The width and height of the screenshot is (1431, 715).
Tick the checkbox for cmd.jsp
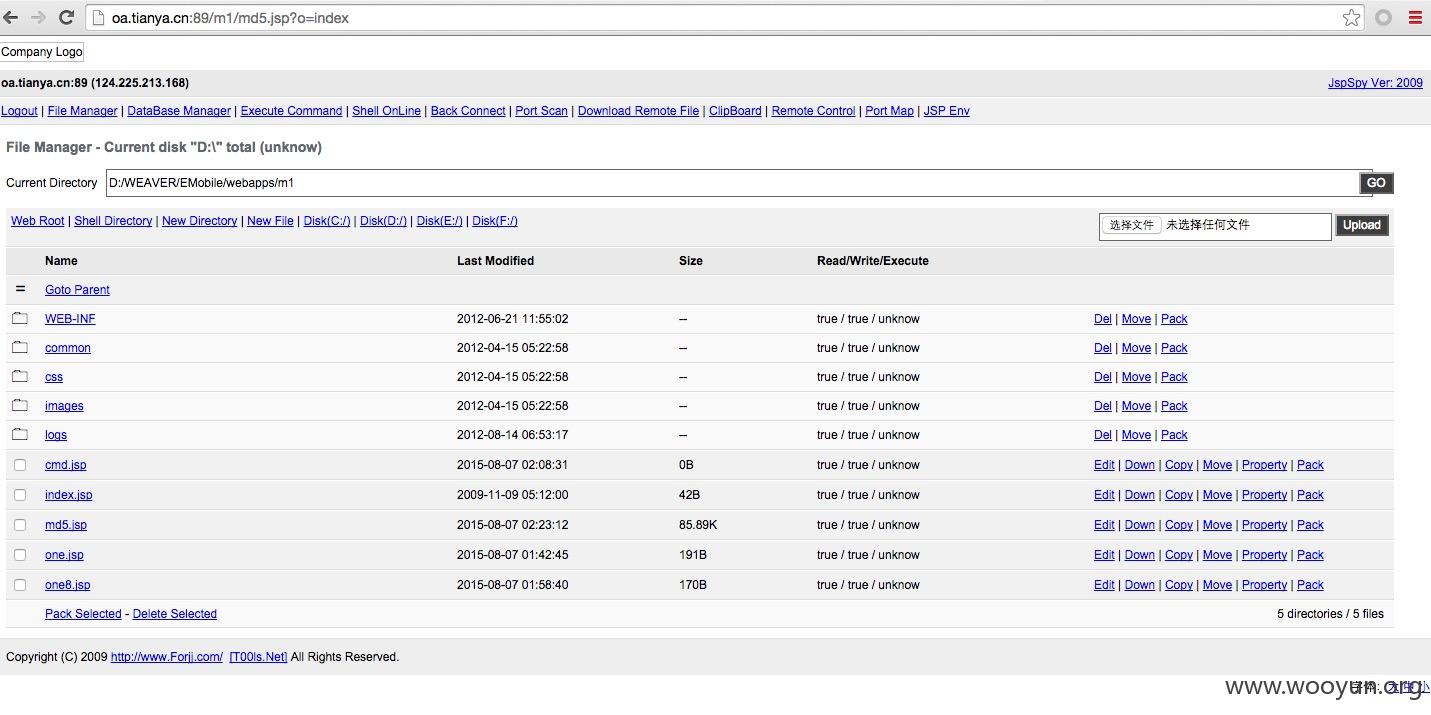[20, 465]
